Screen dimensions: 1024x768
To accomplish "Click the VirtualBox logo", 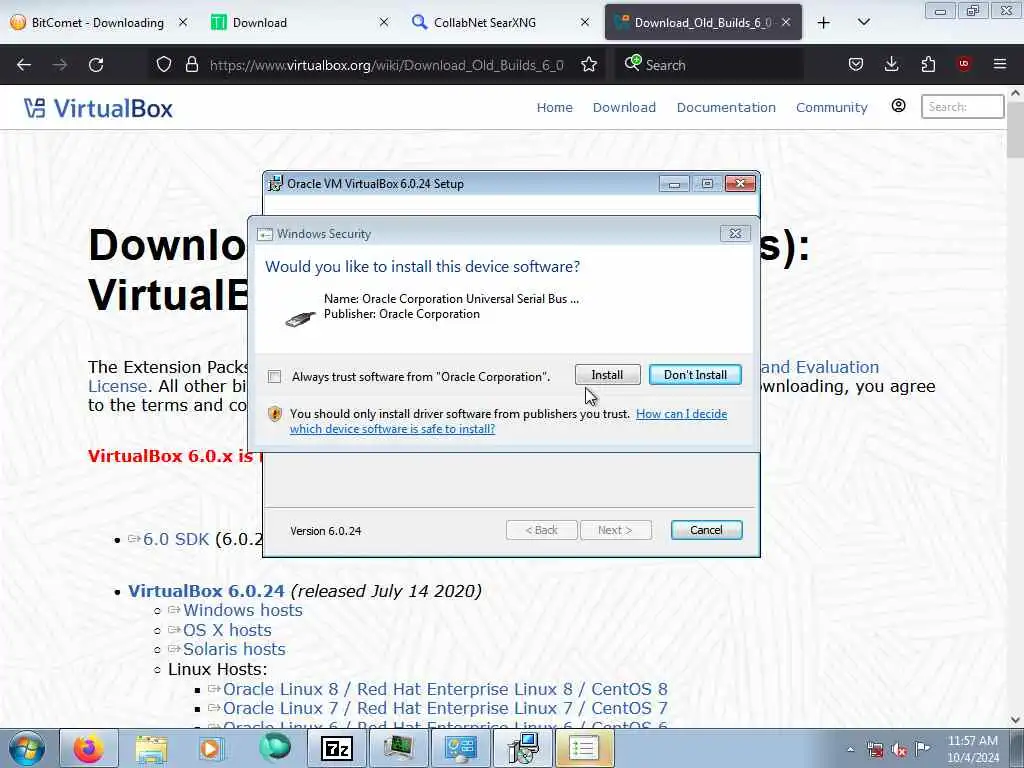I will (99, 108).
